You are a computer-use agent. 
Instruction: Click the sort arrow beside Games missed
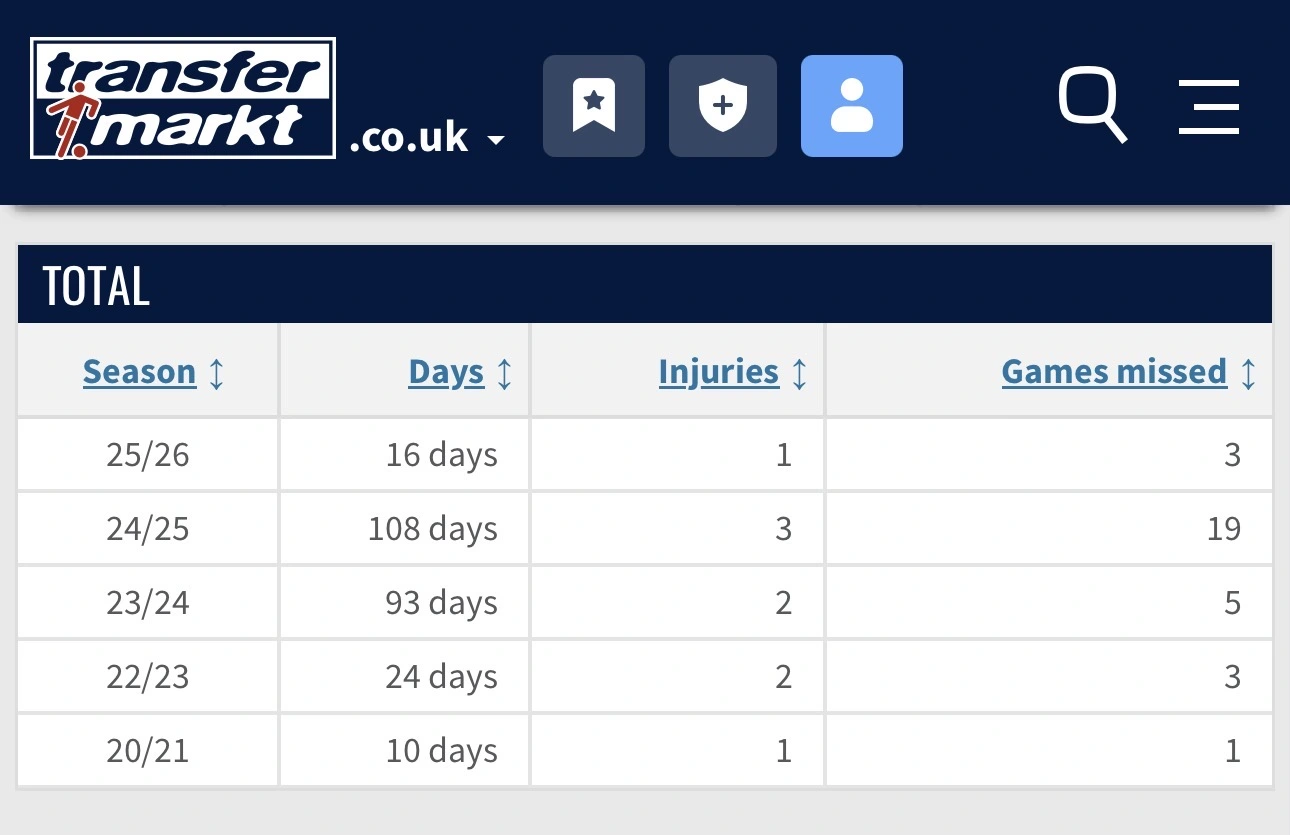[x=1247, y=373]
